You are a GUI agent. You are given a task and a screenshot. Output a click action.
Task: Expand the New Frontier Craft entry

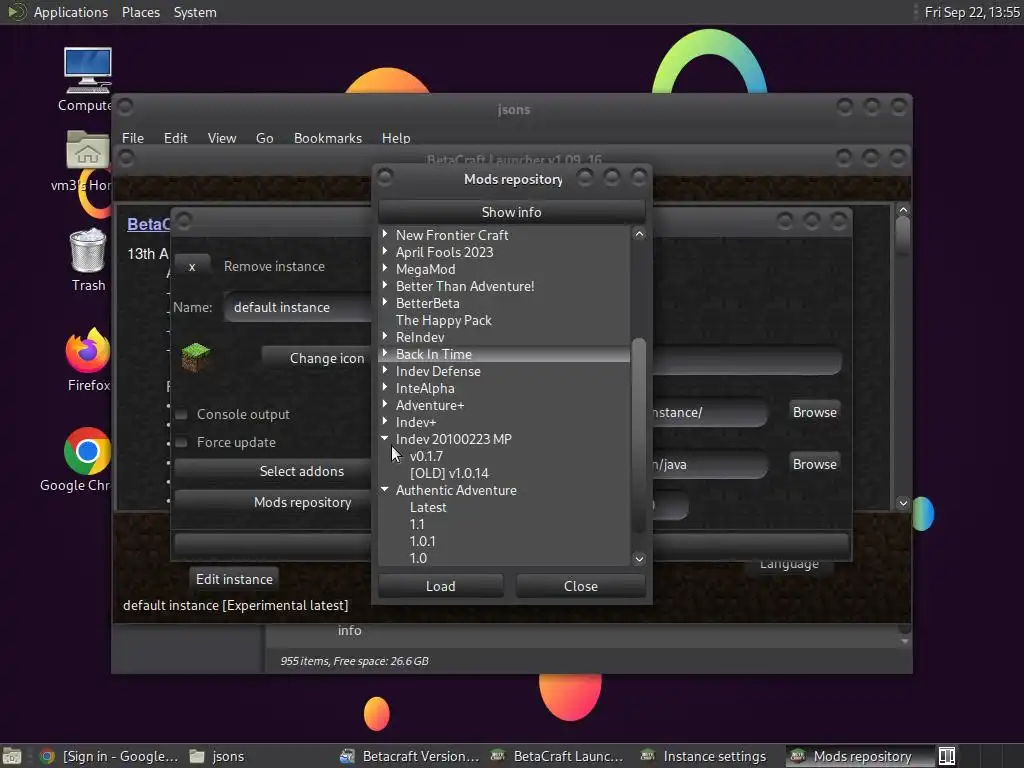(x=385, y=234)
